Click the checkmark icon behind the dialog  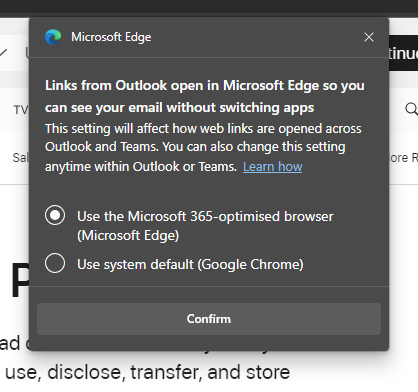pos(3,52)
